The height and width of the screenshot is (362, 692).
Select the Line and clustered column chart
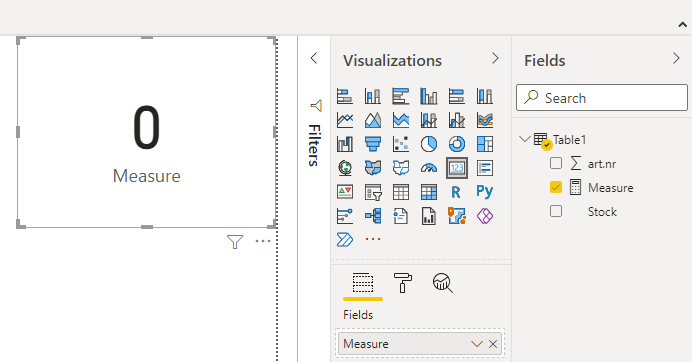[456, 120]
